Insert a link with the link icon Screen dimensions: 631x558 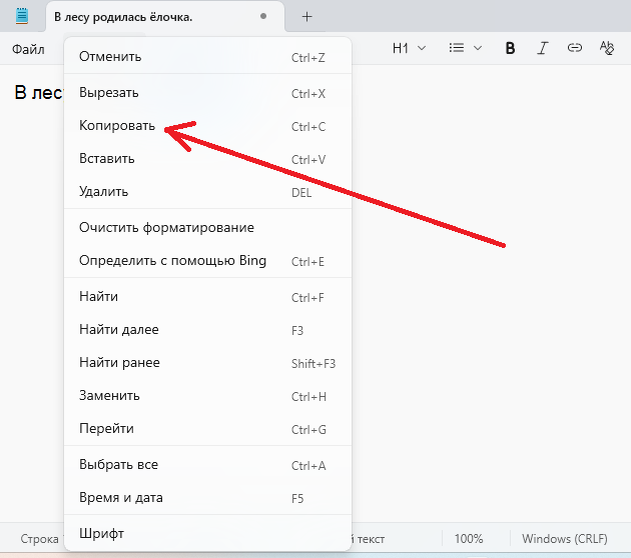[x=574, y=48]
